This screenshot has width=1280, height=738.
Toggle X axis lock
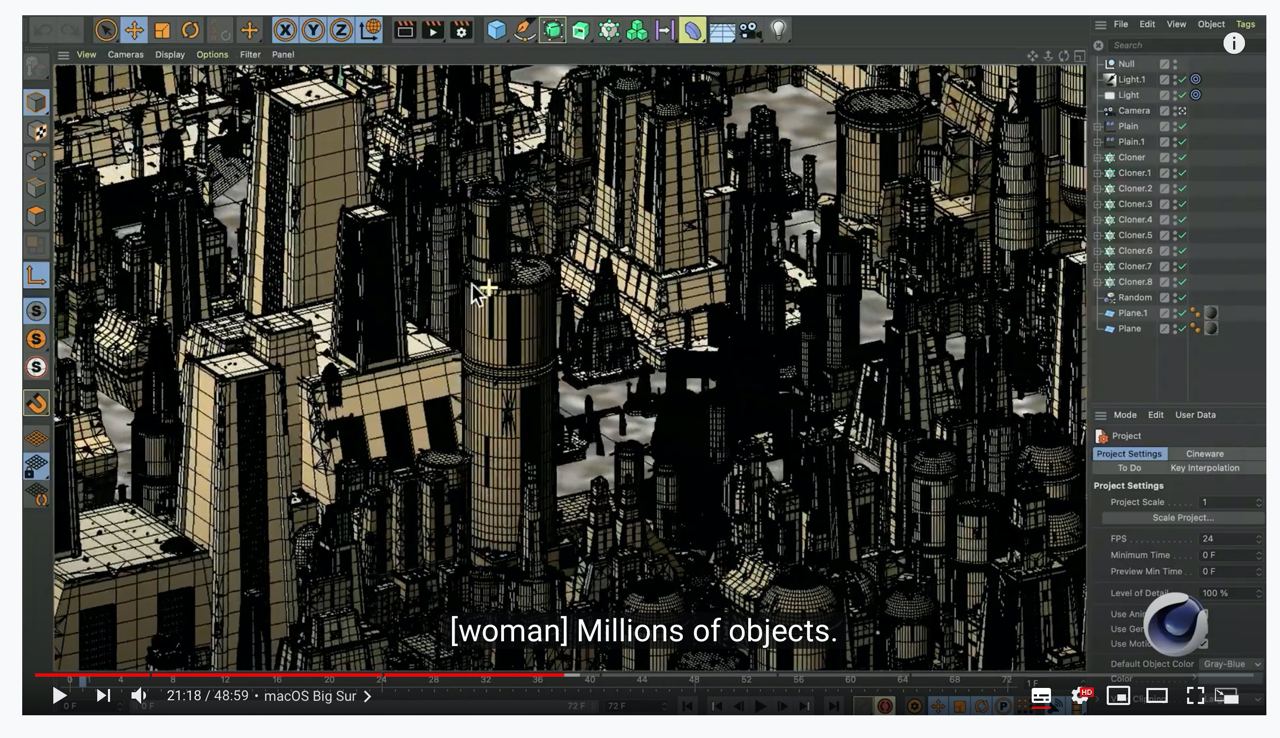click(286, 30)
